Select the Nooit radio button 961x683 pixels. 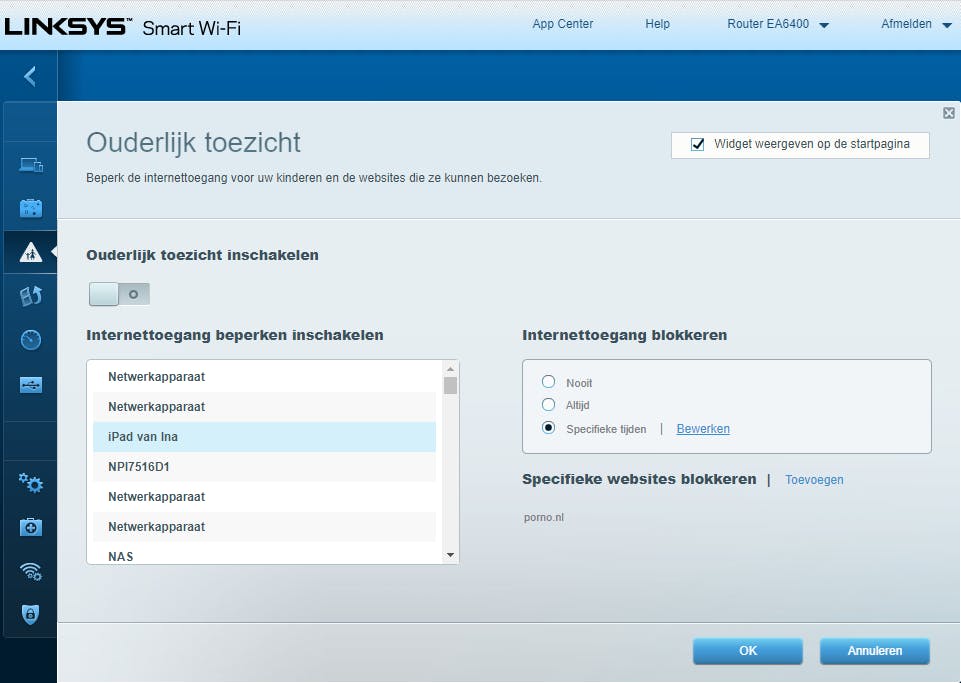[549, 382]
